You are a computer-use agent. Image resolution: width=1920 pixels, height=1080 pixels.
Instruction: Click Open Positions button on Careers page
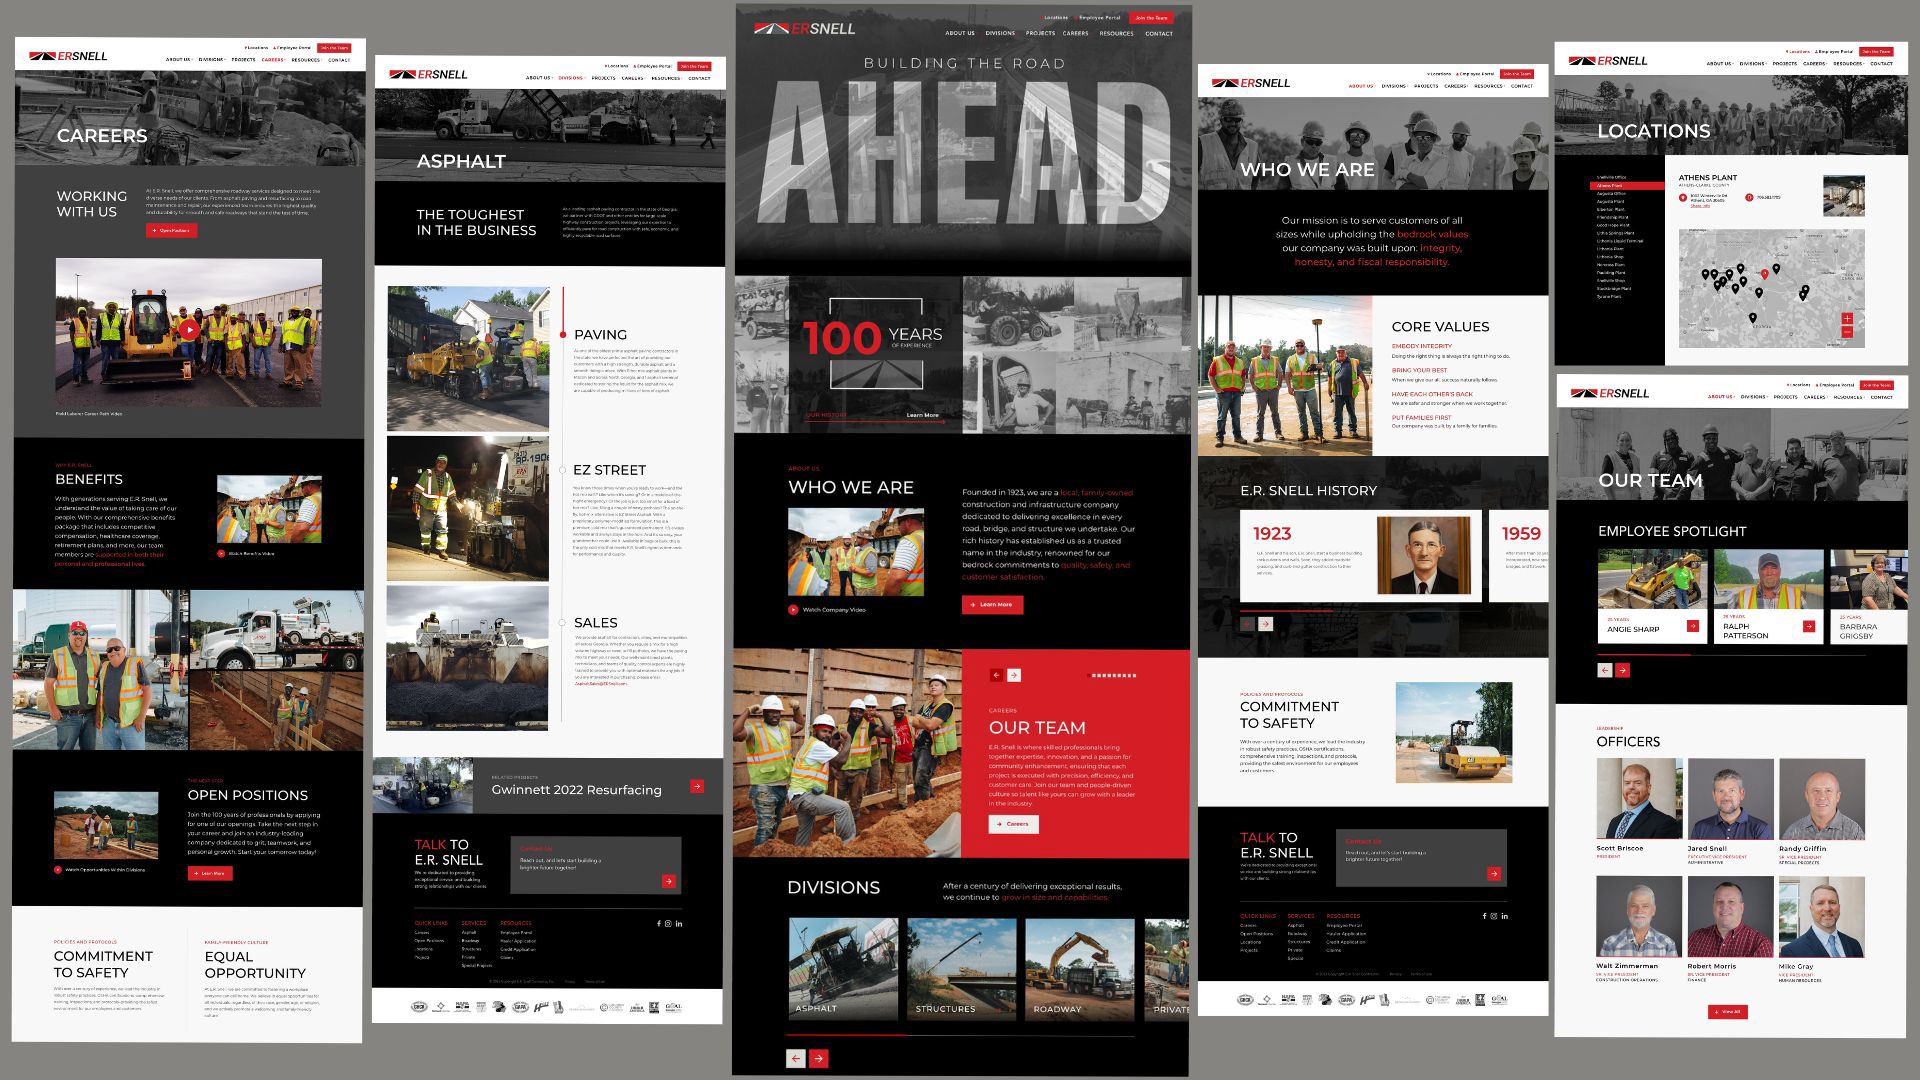(x=171, y=230)
